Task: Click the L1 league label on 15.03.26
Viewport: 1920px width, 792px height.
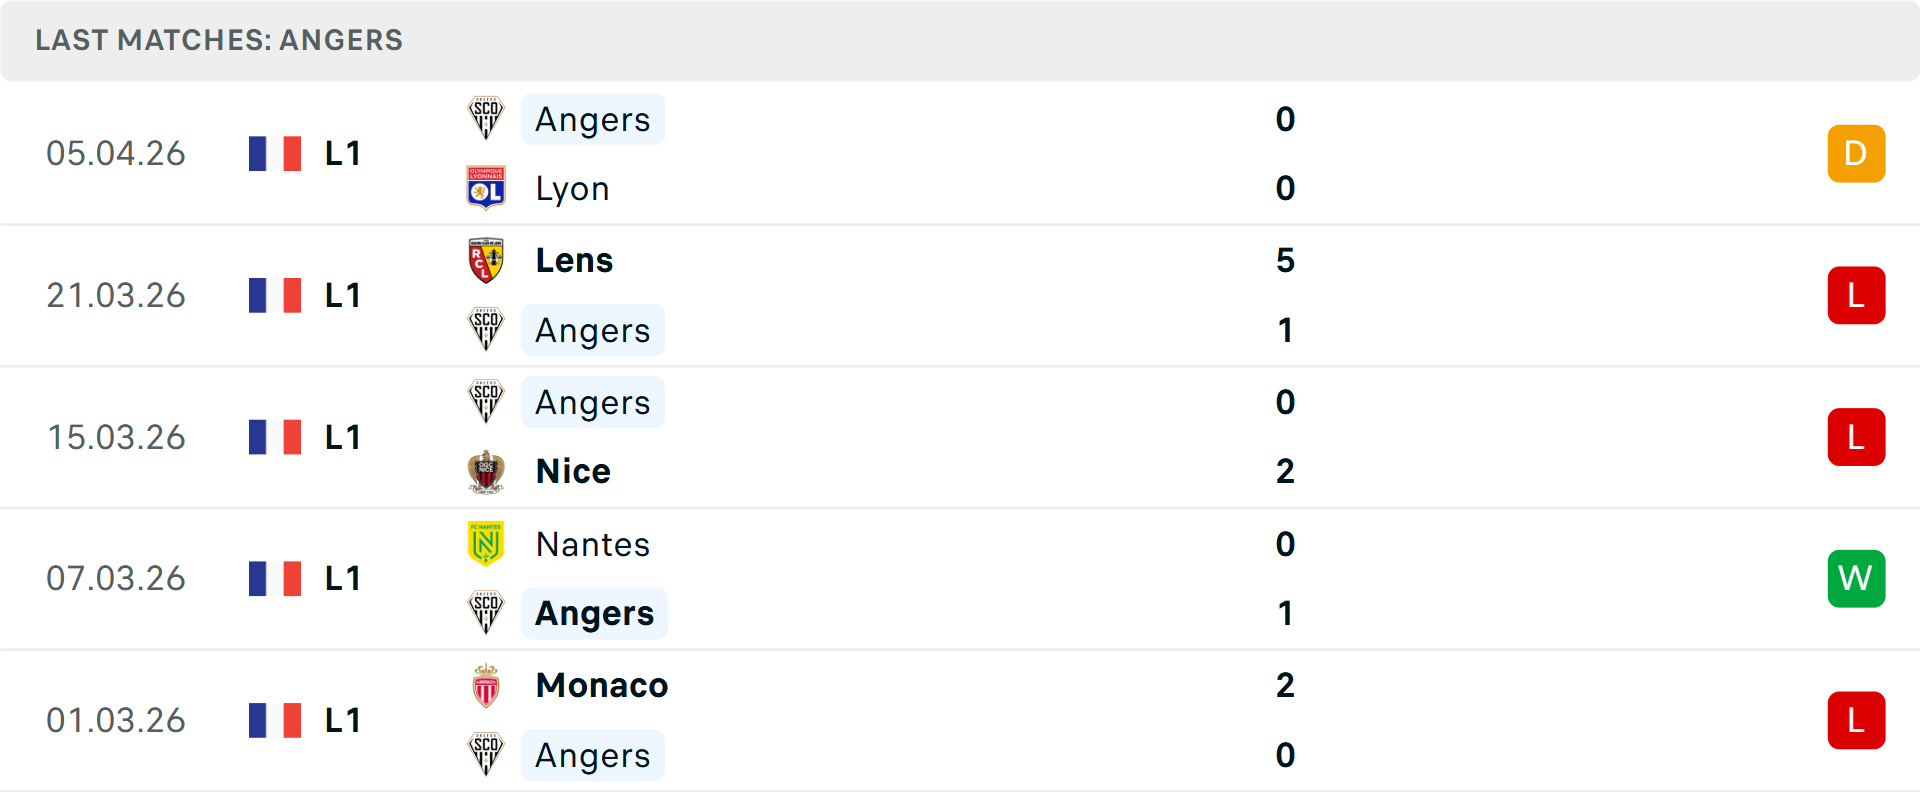Action: coord(342,438)
